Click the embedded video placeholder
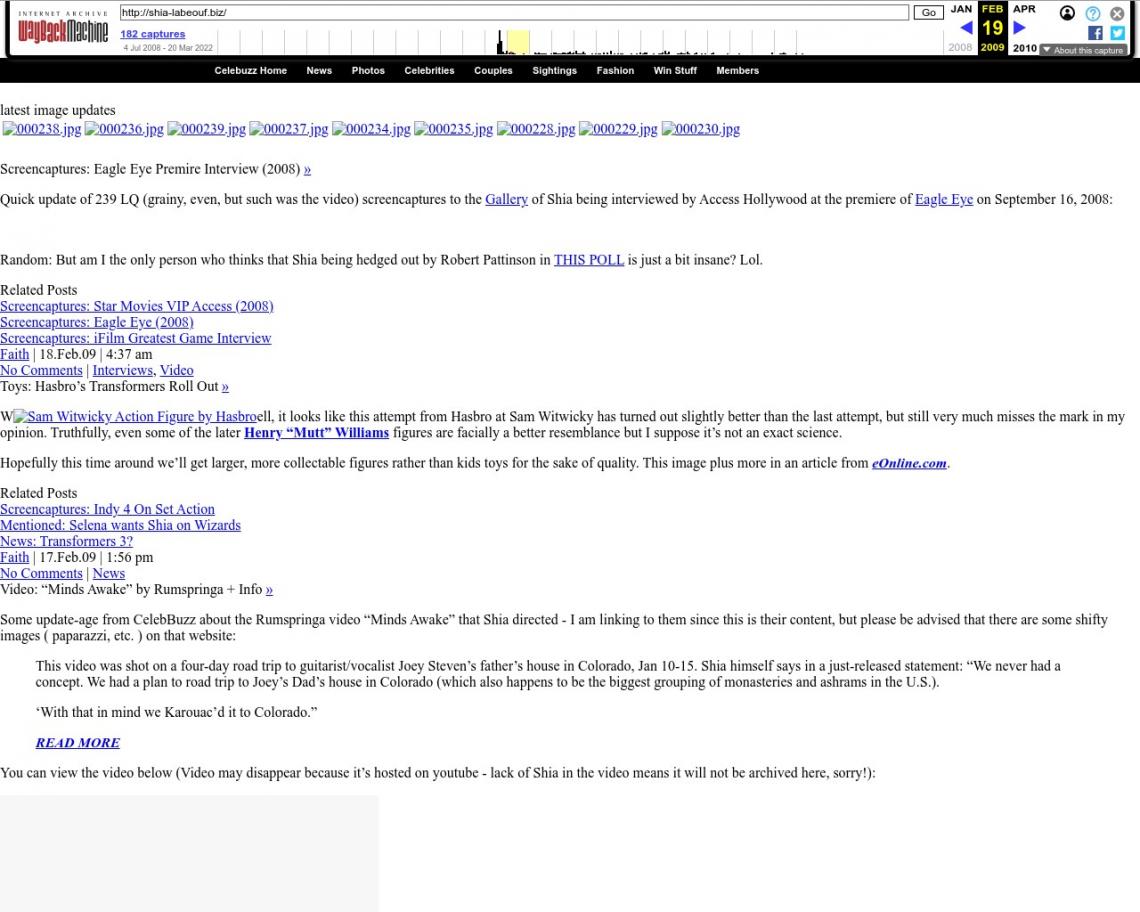Screen dimensions: 1140x912 189,853
